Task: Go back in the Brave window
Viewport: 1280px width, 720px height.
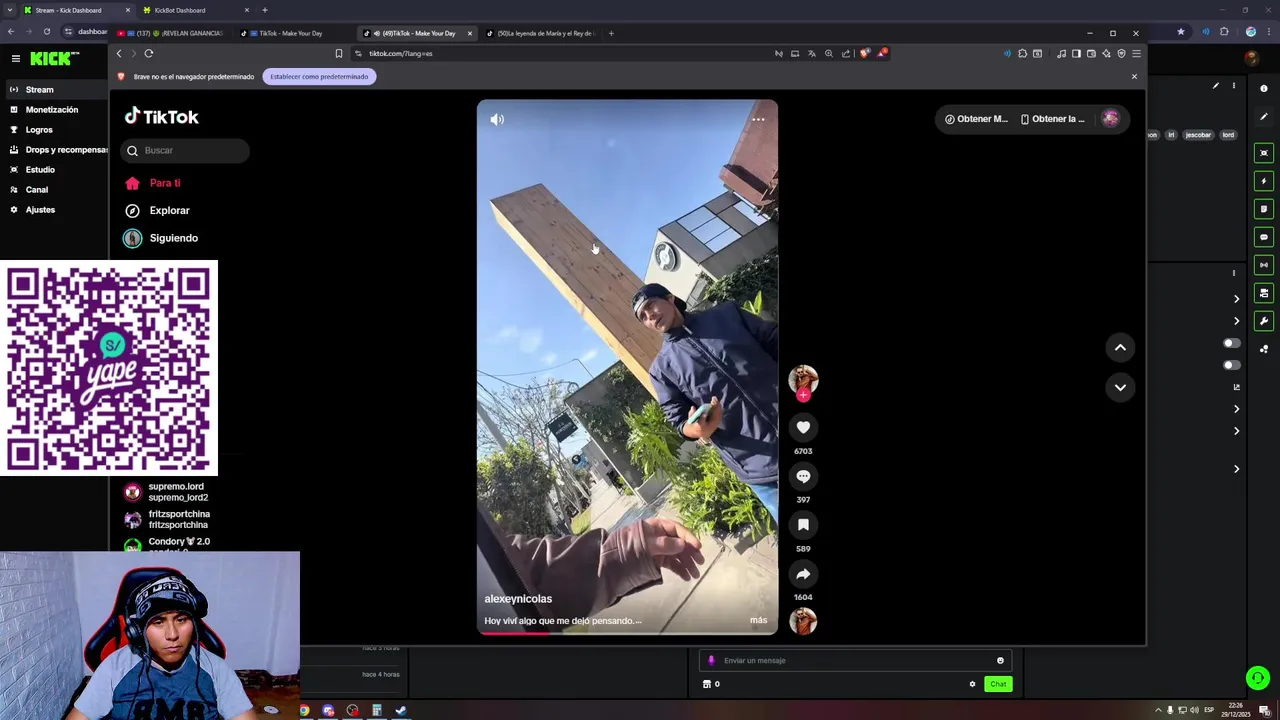Action: click(118, 53)
